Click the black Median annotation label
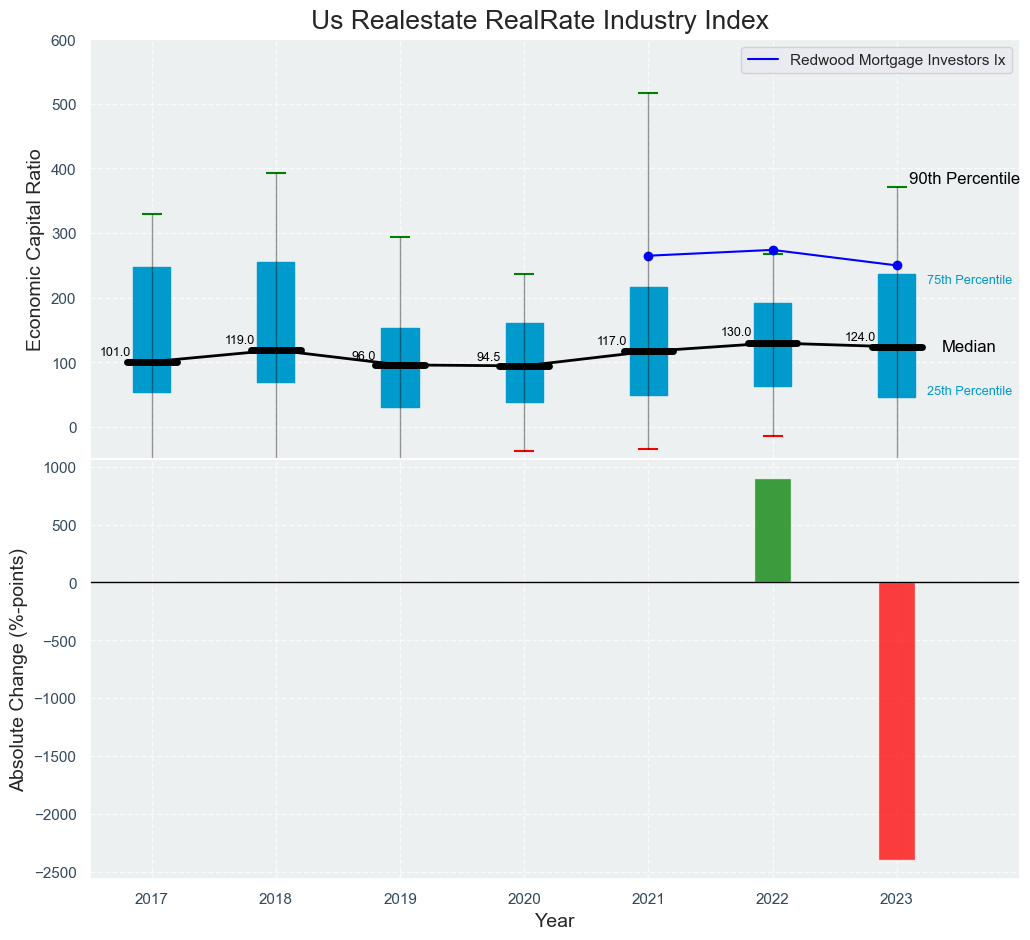1030x940 pixels. click(968, 347)
